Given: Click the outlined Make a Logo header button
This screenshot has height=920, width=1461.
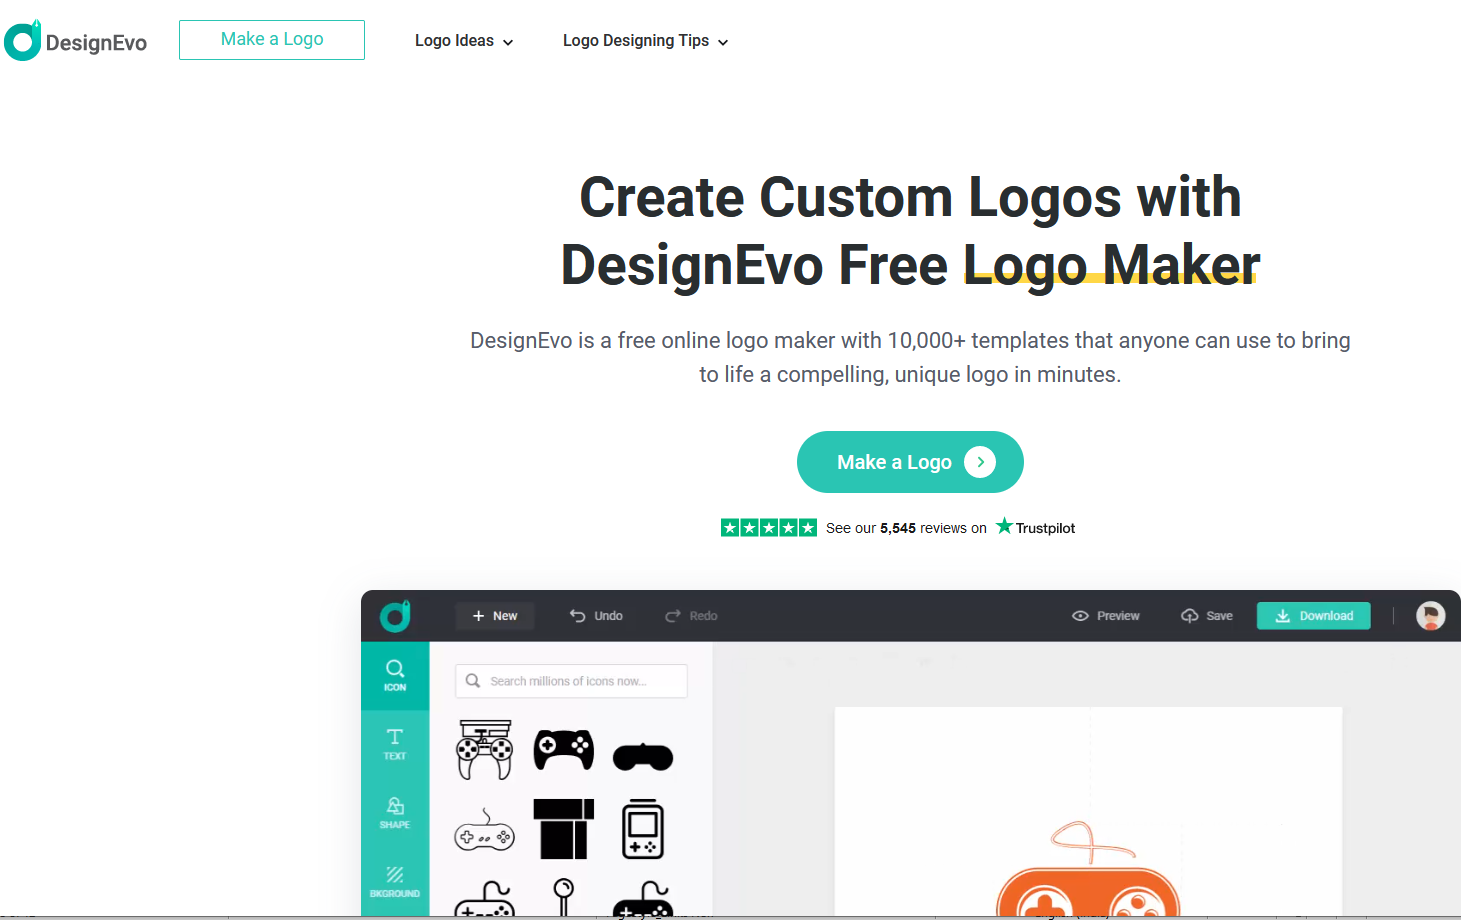Looking at the screenshot, I should [x=272, y=40].
